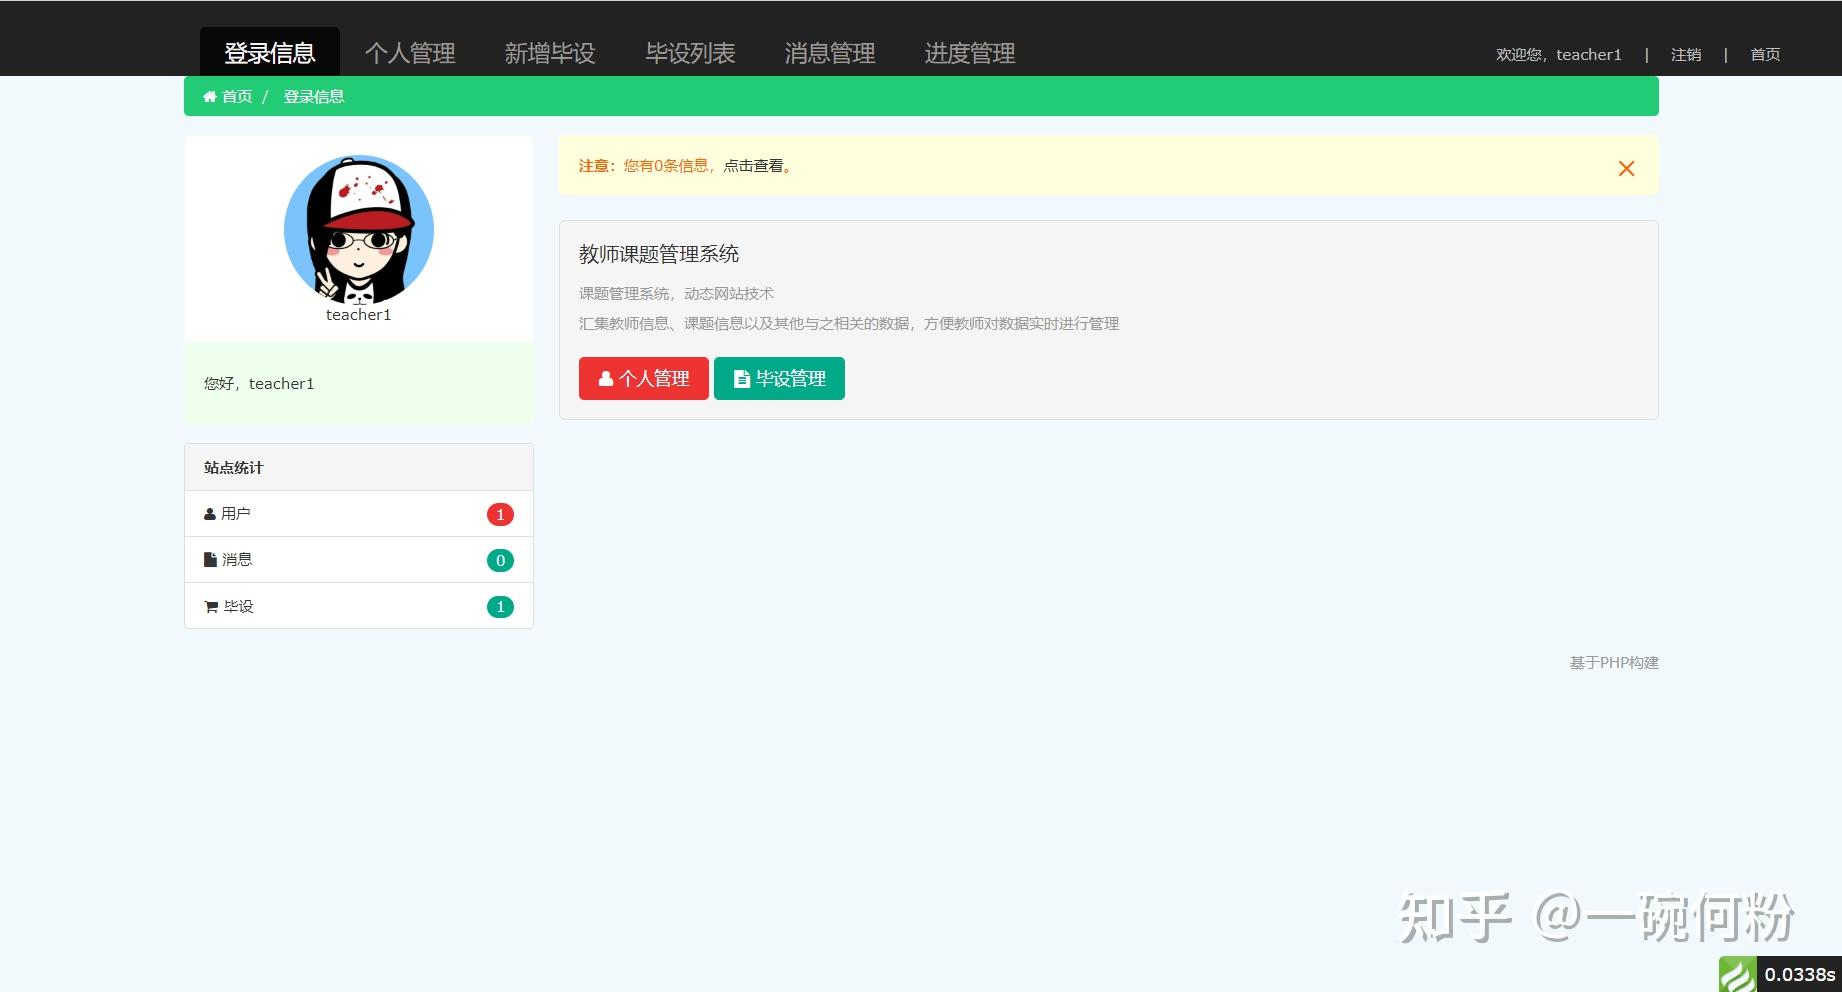
Task: Click the teacher1 avatar picture
Action: (x=358, y=230)
